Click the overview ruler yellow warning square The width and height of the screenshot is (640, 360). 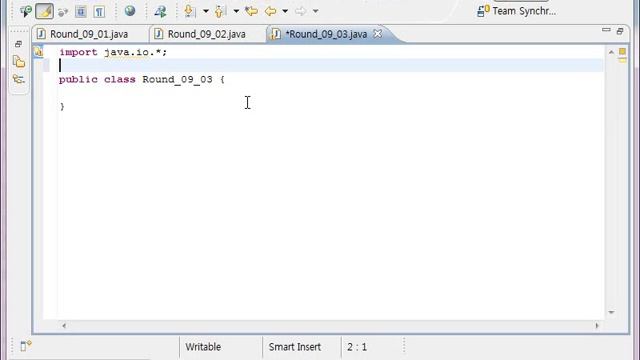[x=622, y=51]
